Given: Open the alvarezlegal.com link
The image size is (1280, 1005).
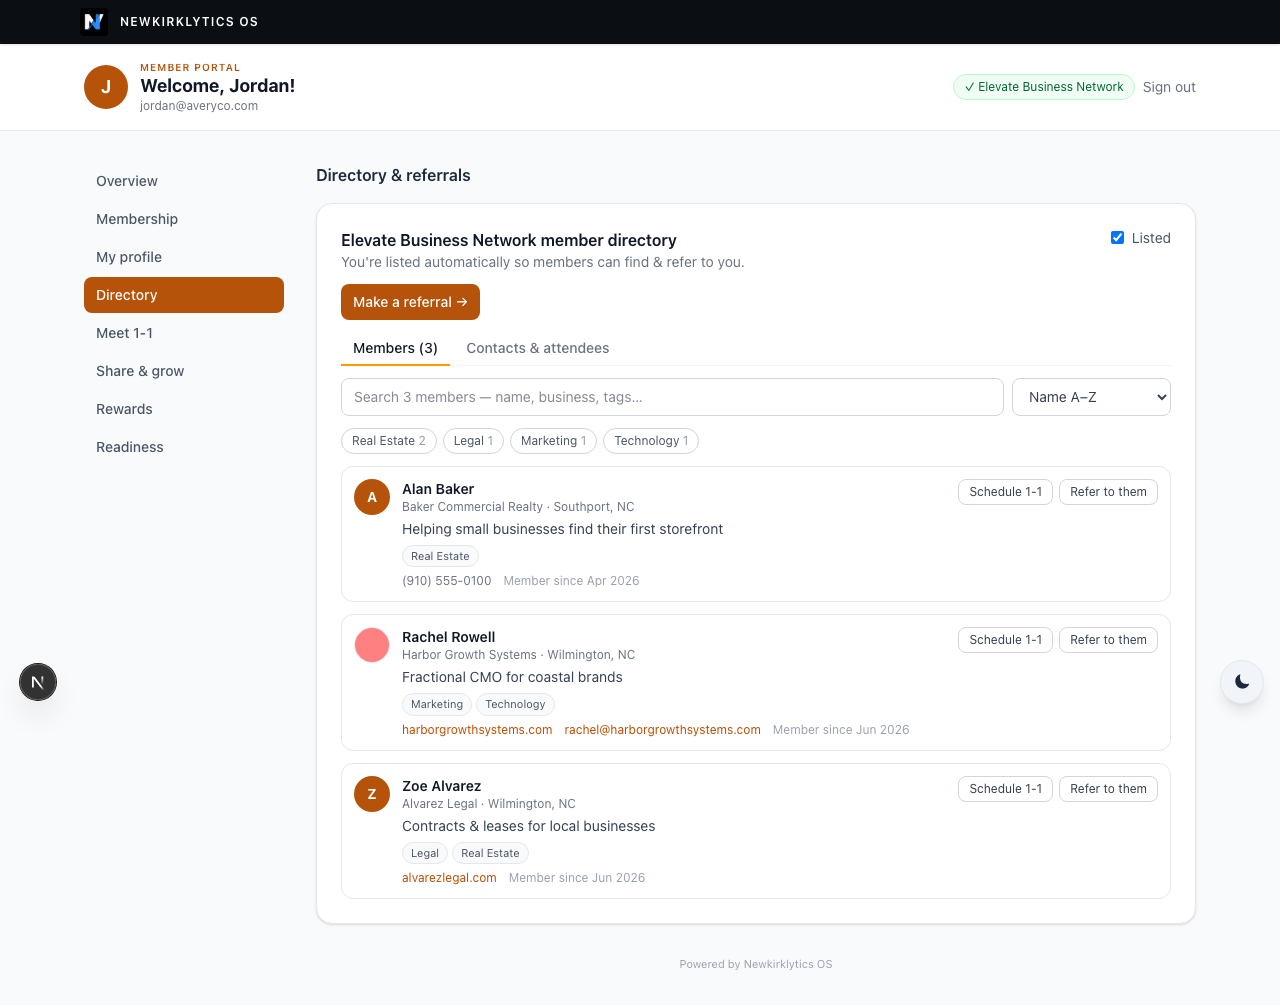Looking at the screenshot, I should [449, 878].
